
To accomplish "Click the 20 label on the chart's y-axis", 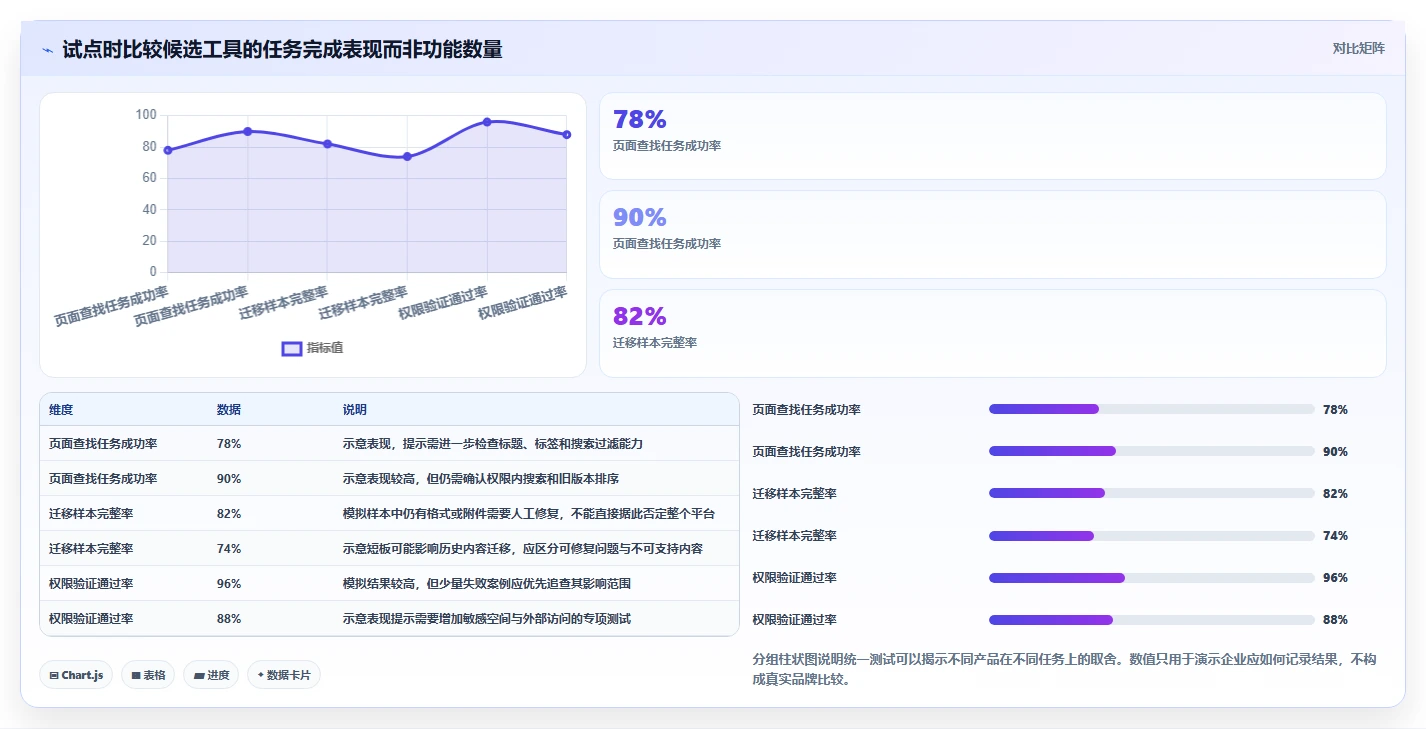I will coord(149,240).
